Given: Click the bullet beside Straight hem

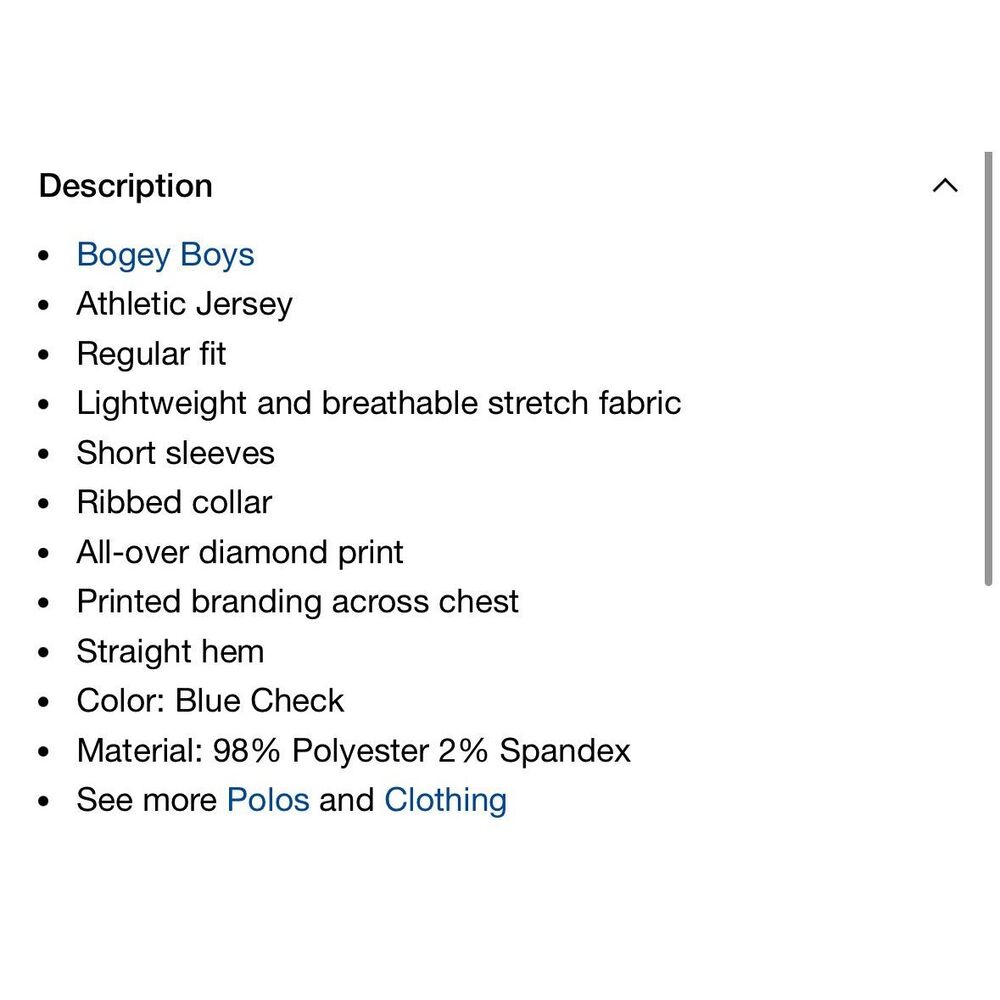Looking at the screenshot, I should coord(43,652).
